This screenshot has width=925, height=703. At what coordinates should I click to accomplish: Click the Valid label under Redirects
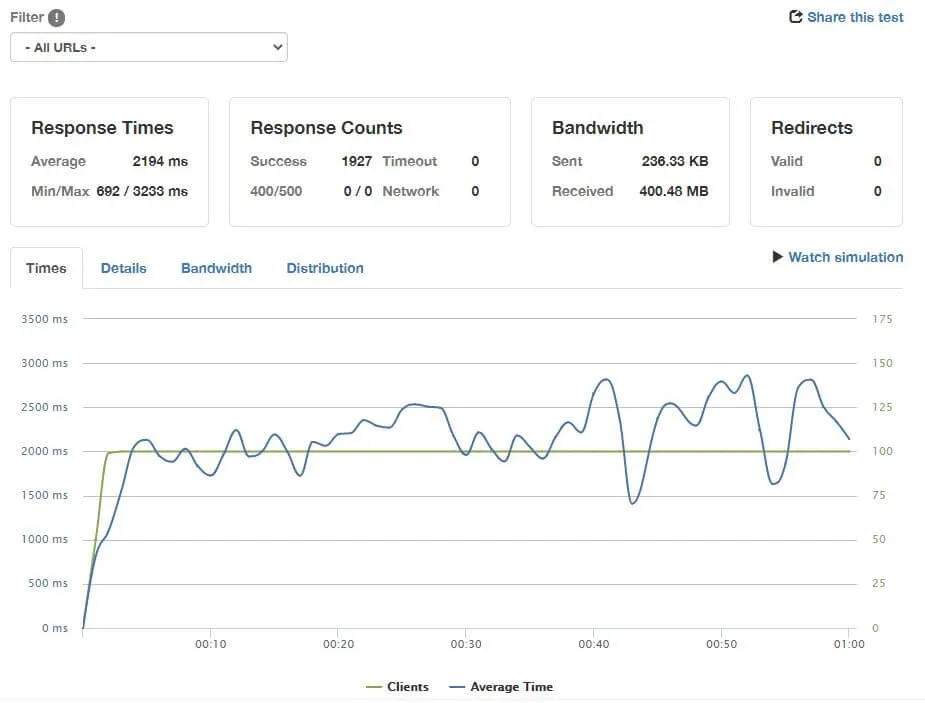(x=786, y=161)
